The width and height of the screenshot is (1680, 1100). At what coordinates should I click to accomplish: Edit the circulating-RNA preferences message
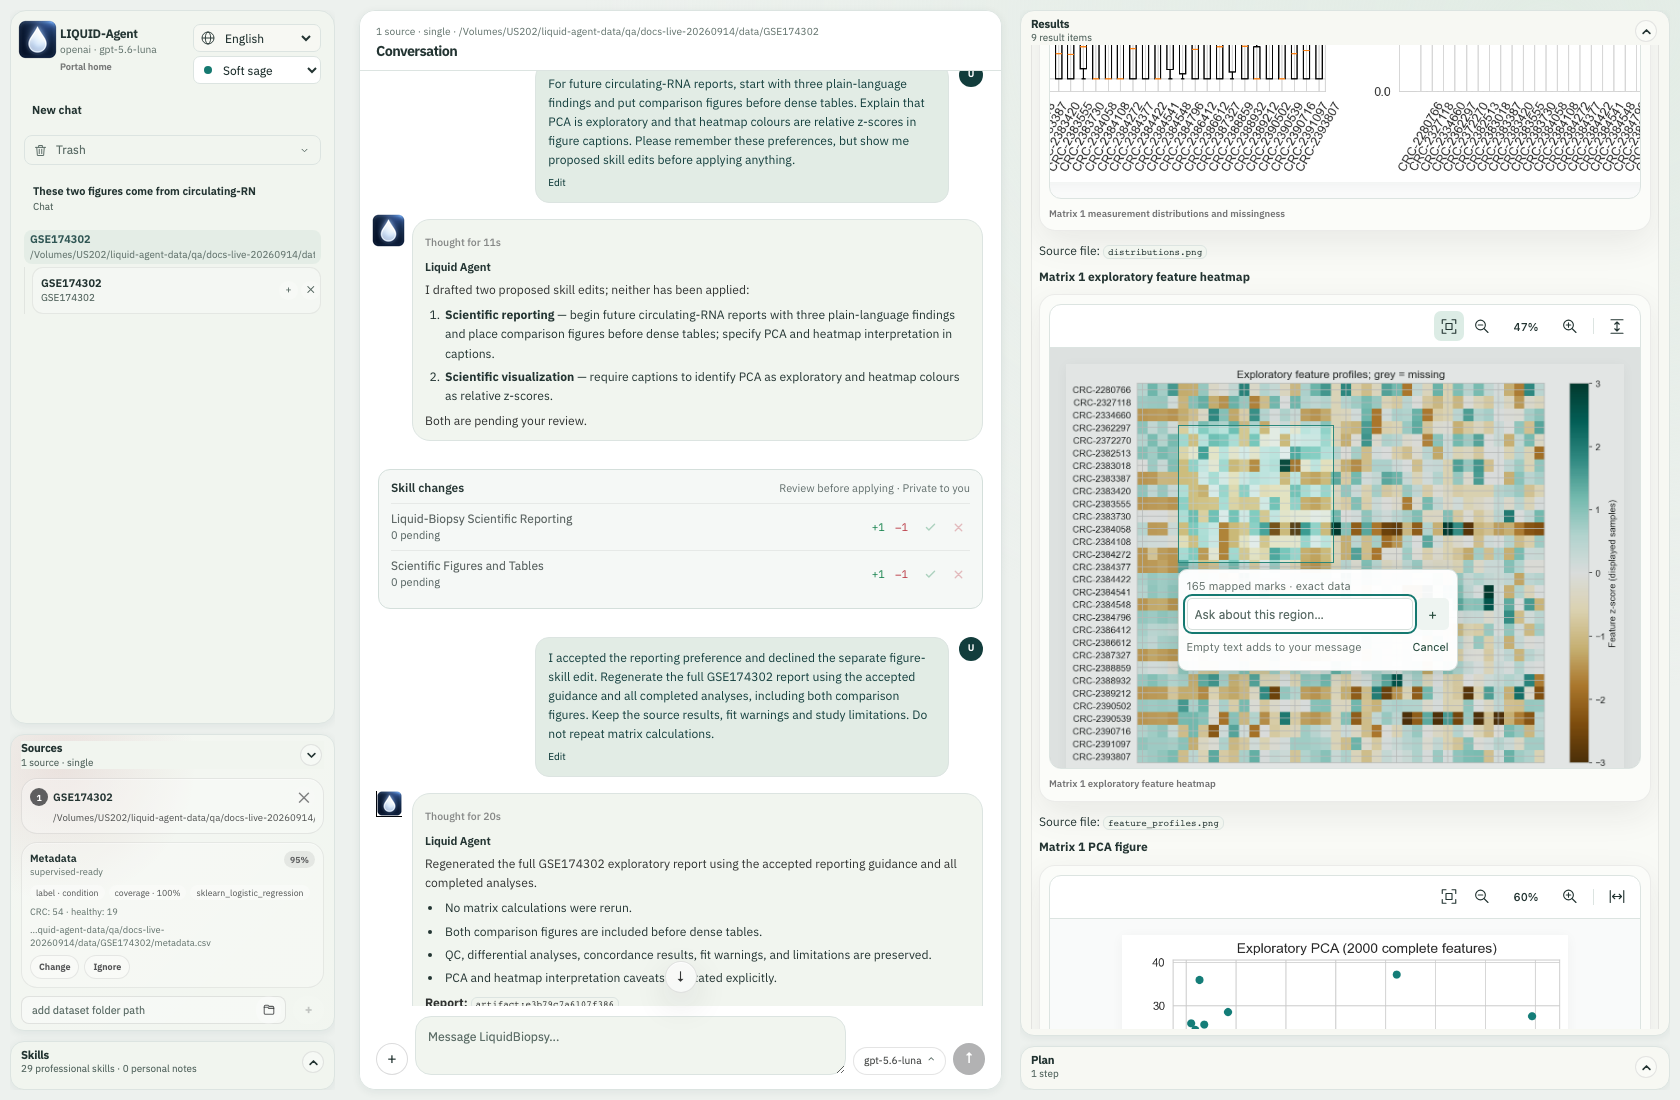557,183
